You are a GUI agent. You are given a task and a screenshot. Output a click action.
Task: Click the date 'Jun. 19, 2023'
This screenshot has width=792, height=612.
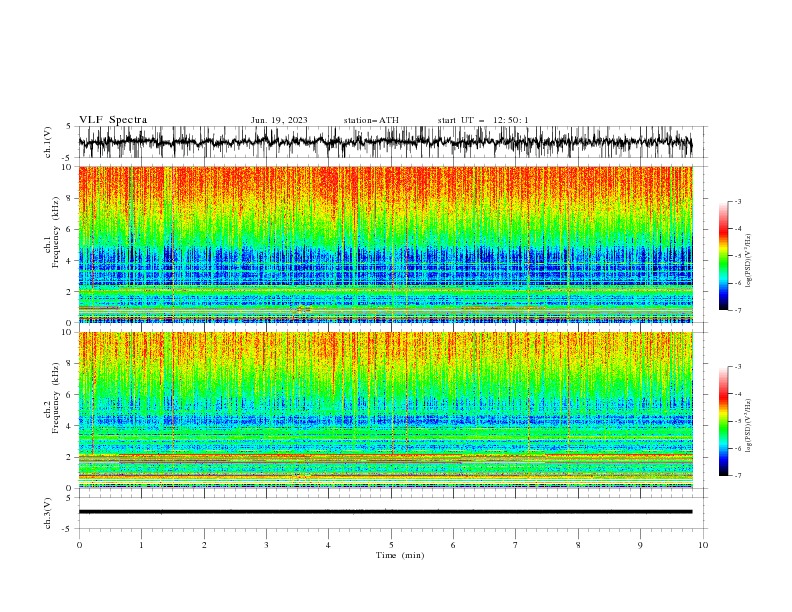pos(279,120)
